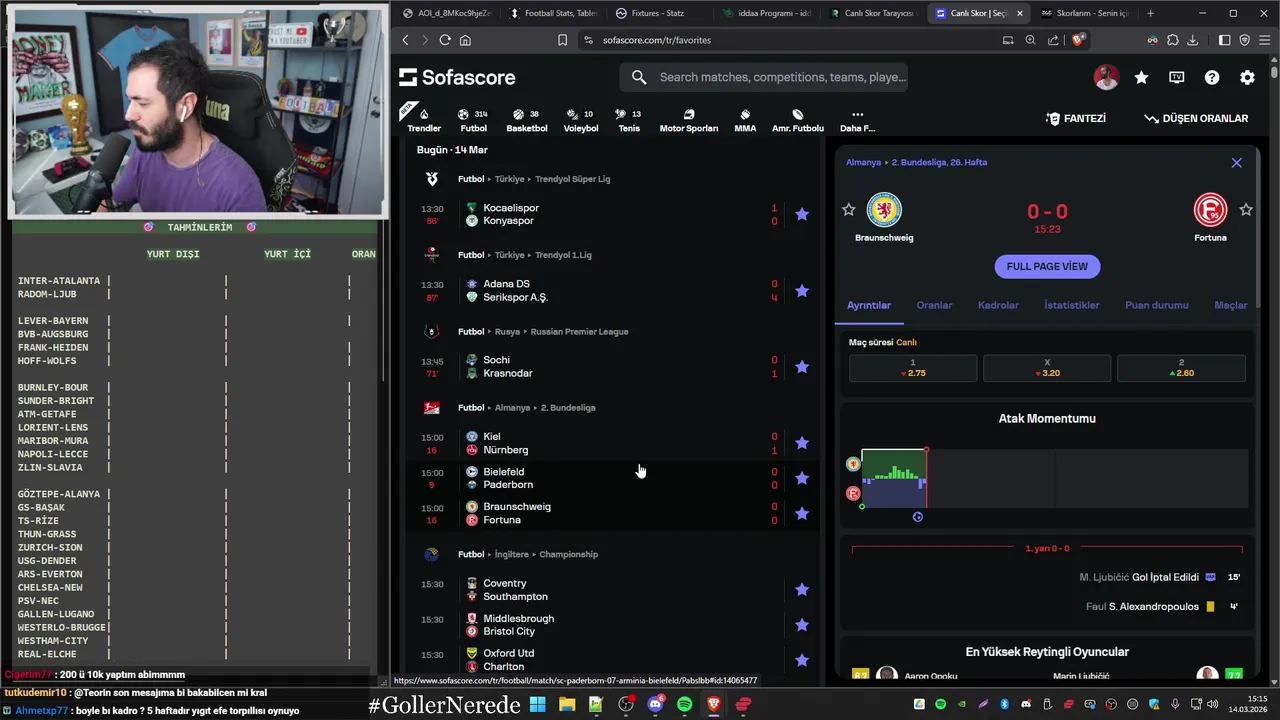Toggle favorite star for Middlesbrough–Bristol City

(x=802, y=625)
